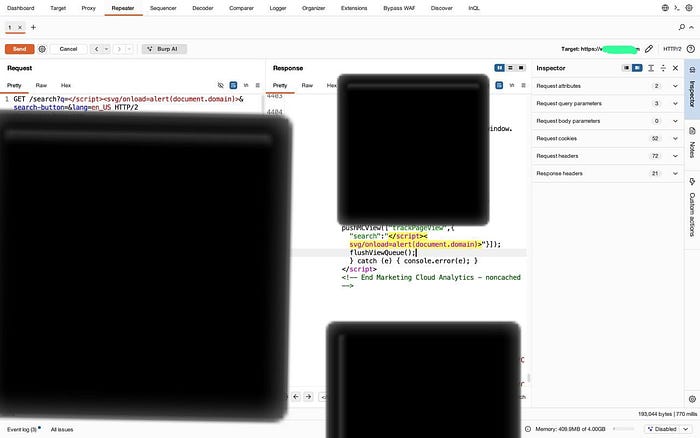Image resolution: width=700 pixels, height=438 pixels.
Task: Open the Event log
Action: [23, 429]
